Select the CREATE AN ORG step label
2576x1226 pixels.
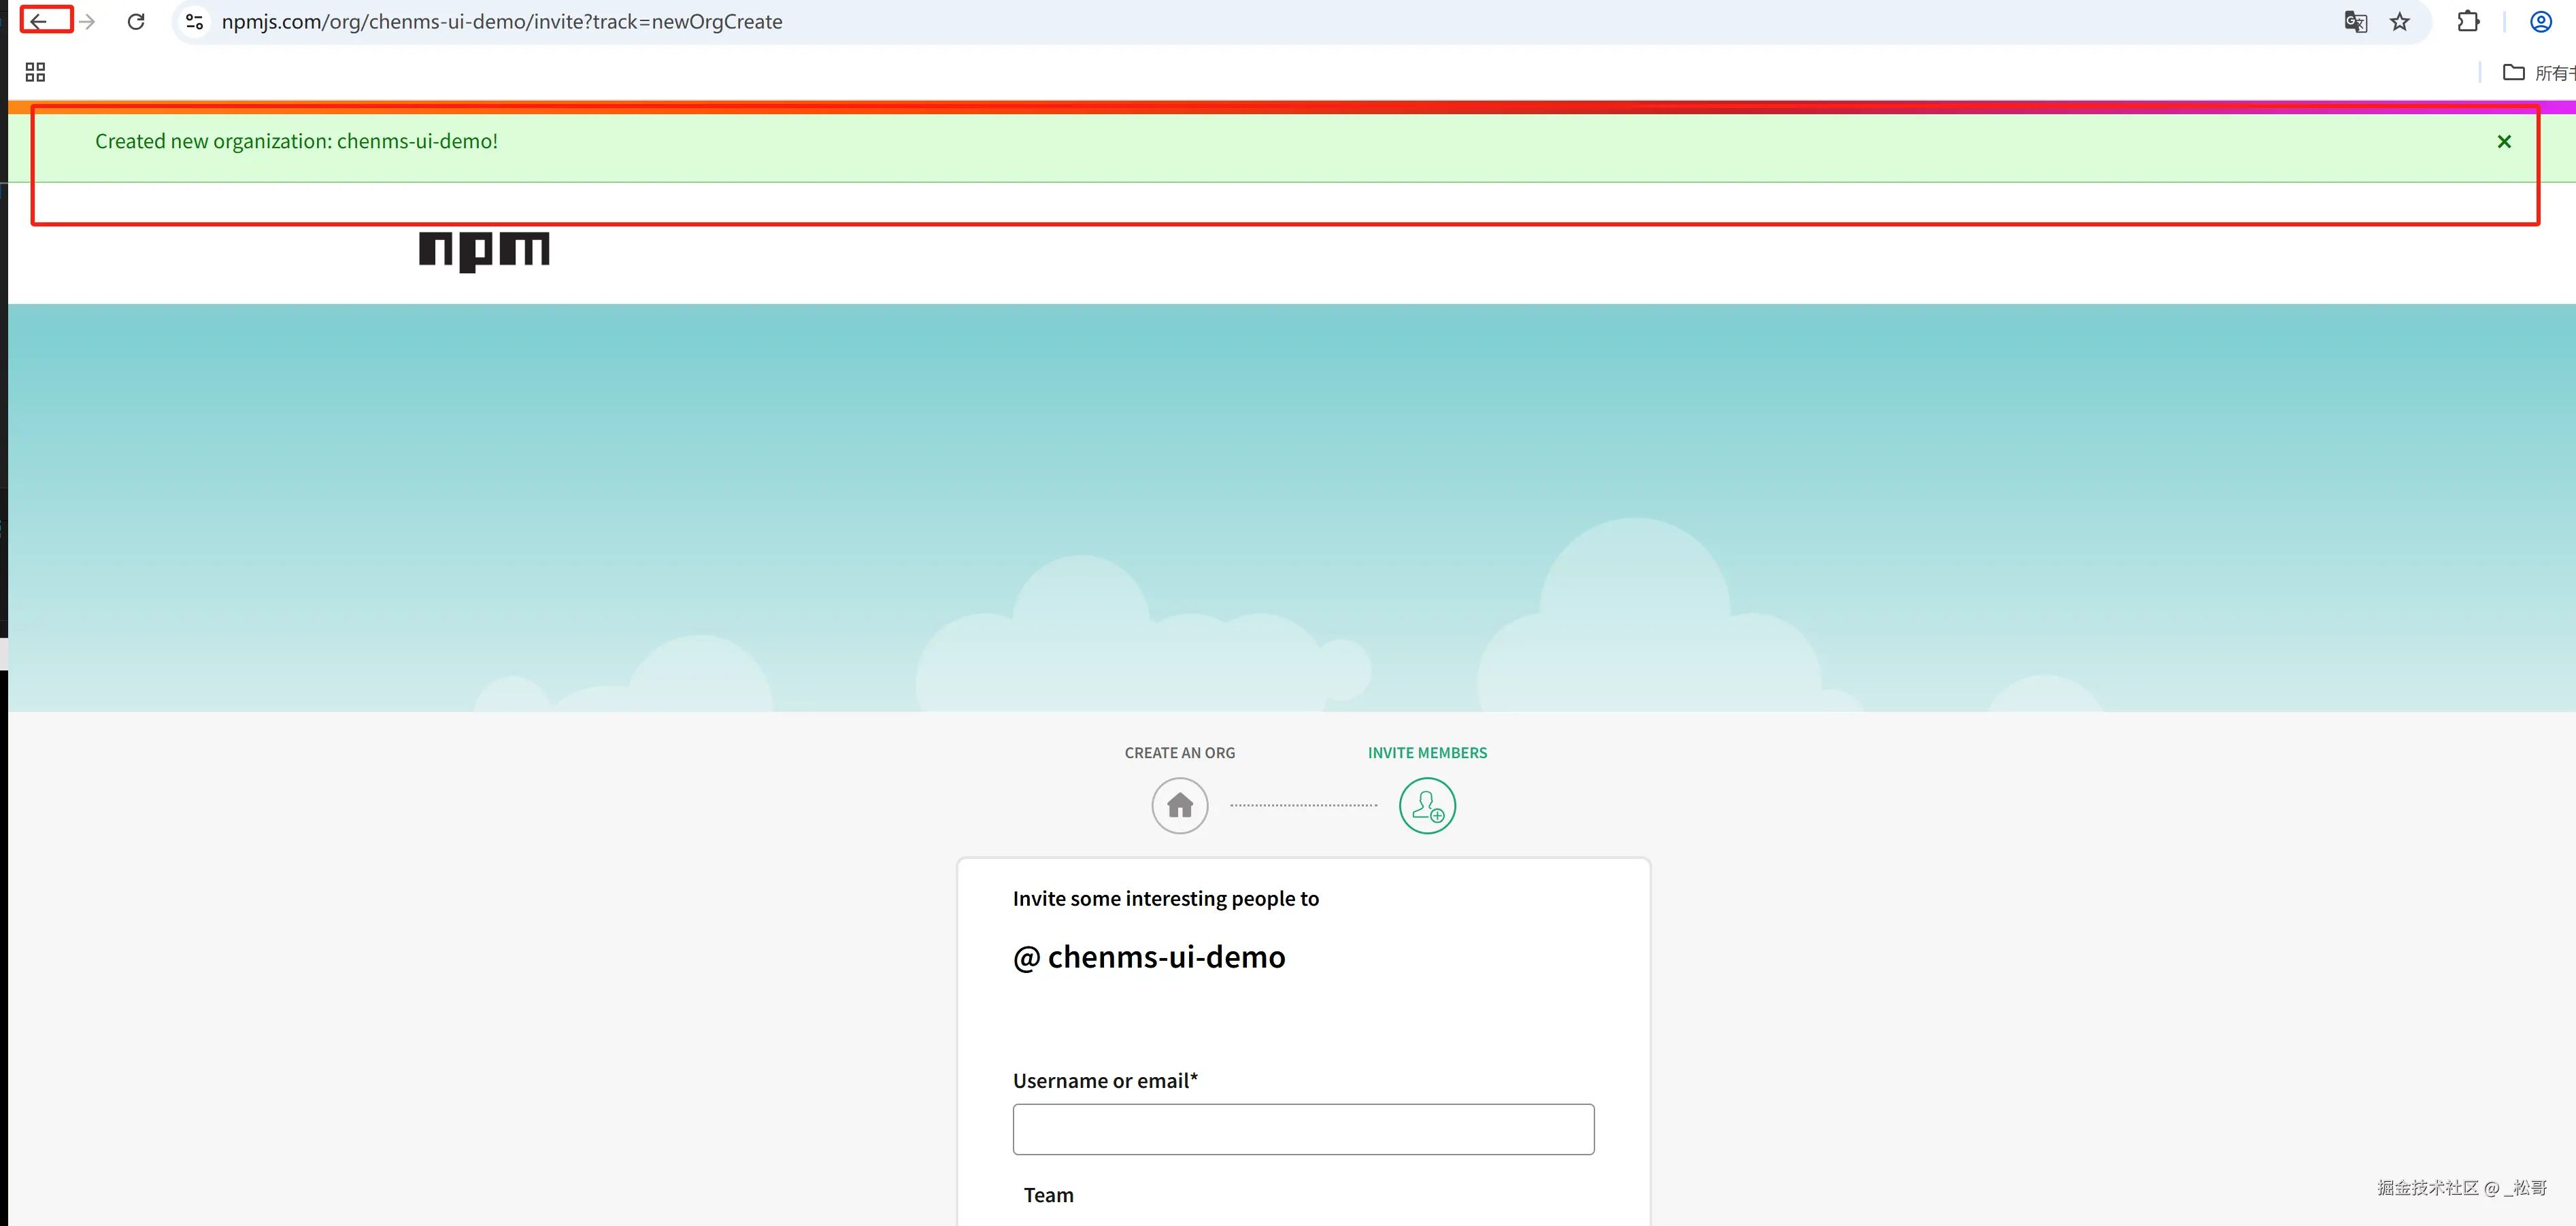coord(1179,753)
